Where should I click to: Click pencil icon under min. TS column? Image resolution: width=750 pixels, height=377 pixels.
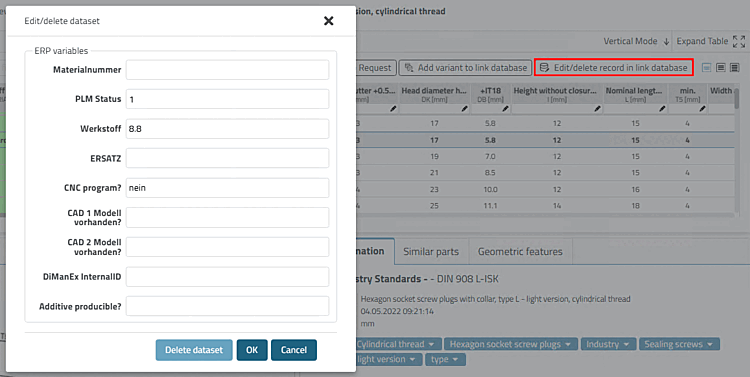pyautogui.click(x=702, y=109)
